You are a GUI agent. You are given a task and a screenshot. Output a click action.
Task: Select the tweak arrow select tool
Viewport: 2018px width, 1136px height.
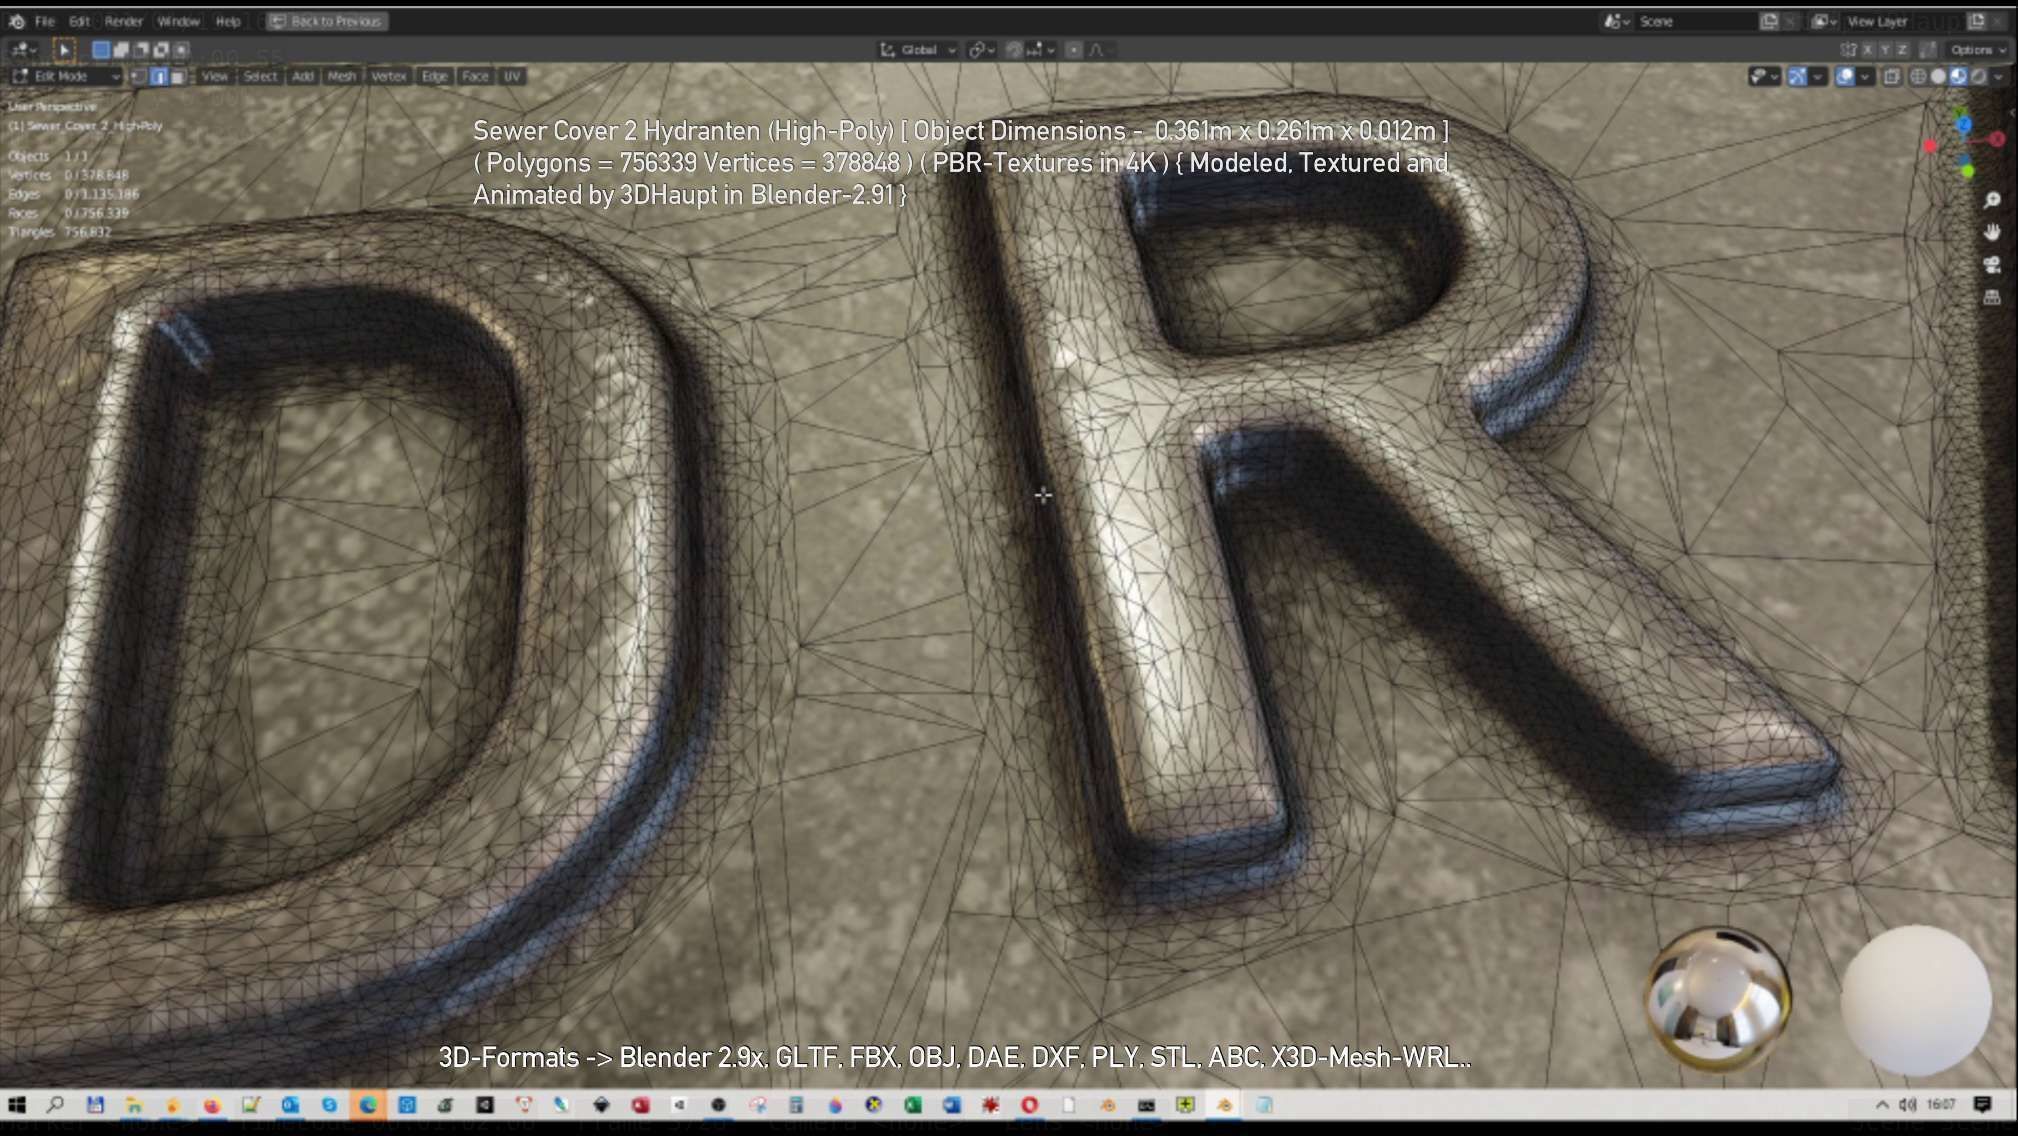click(63, 49)
